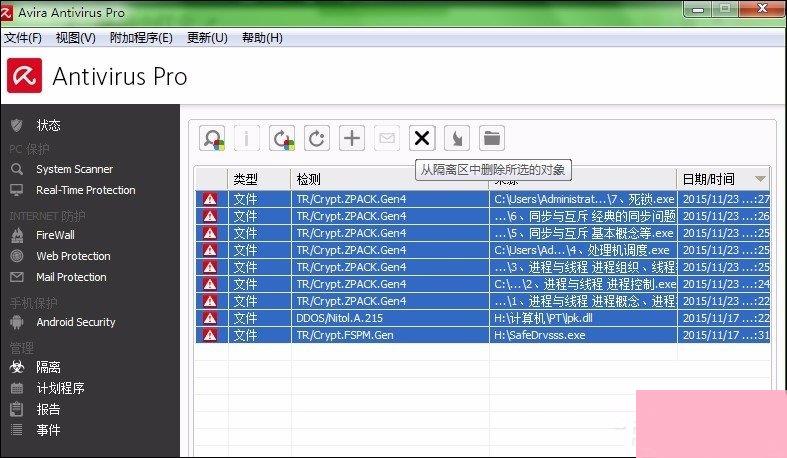
Task: Click the calendar icon beside 计划程序
Action: click(17, 388)
